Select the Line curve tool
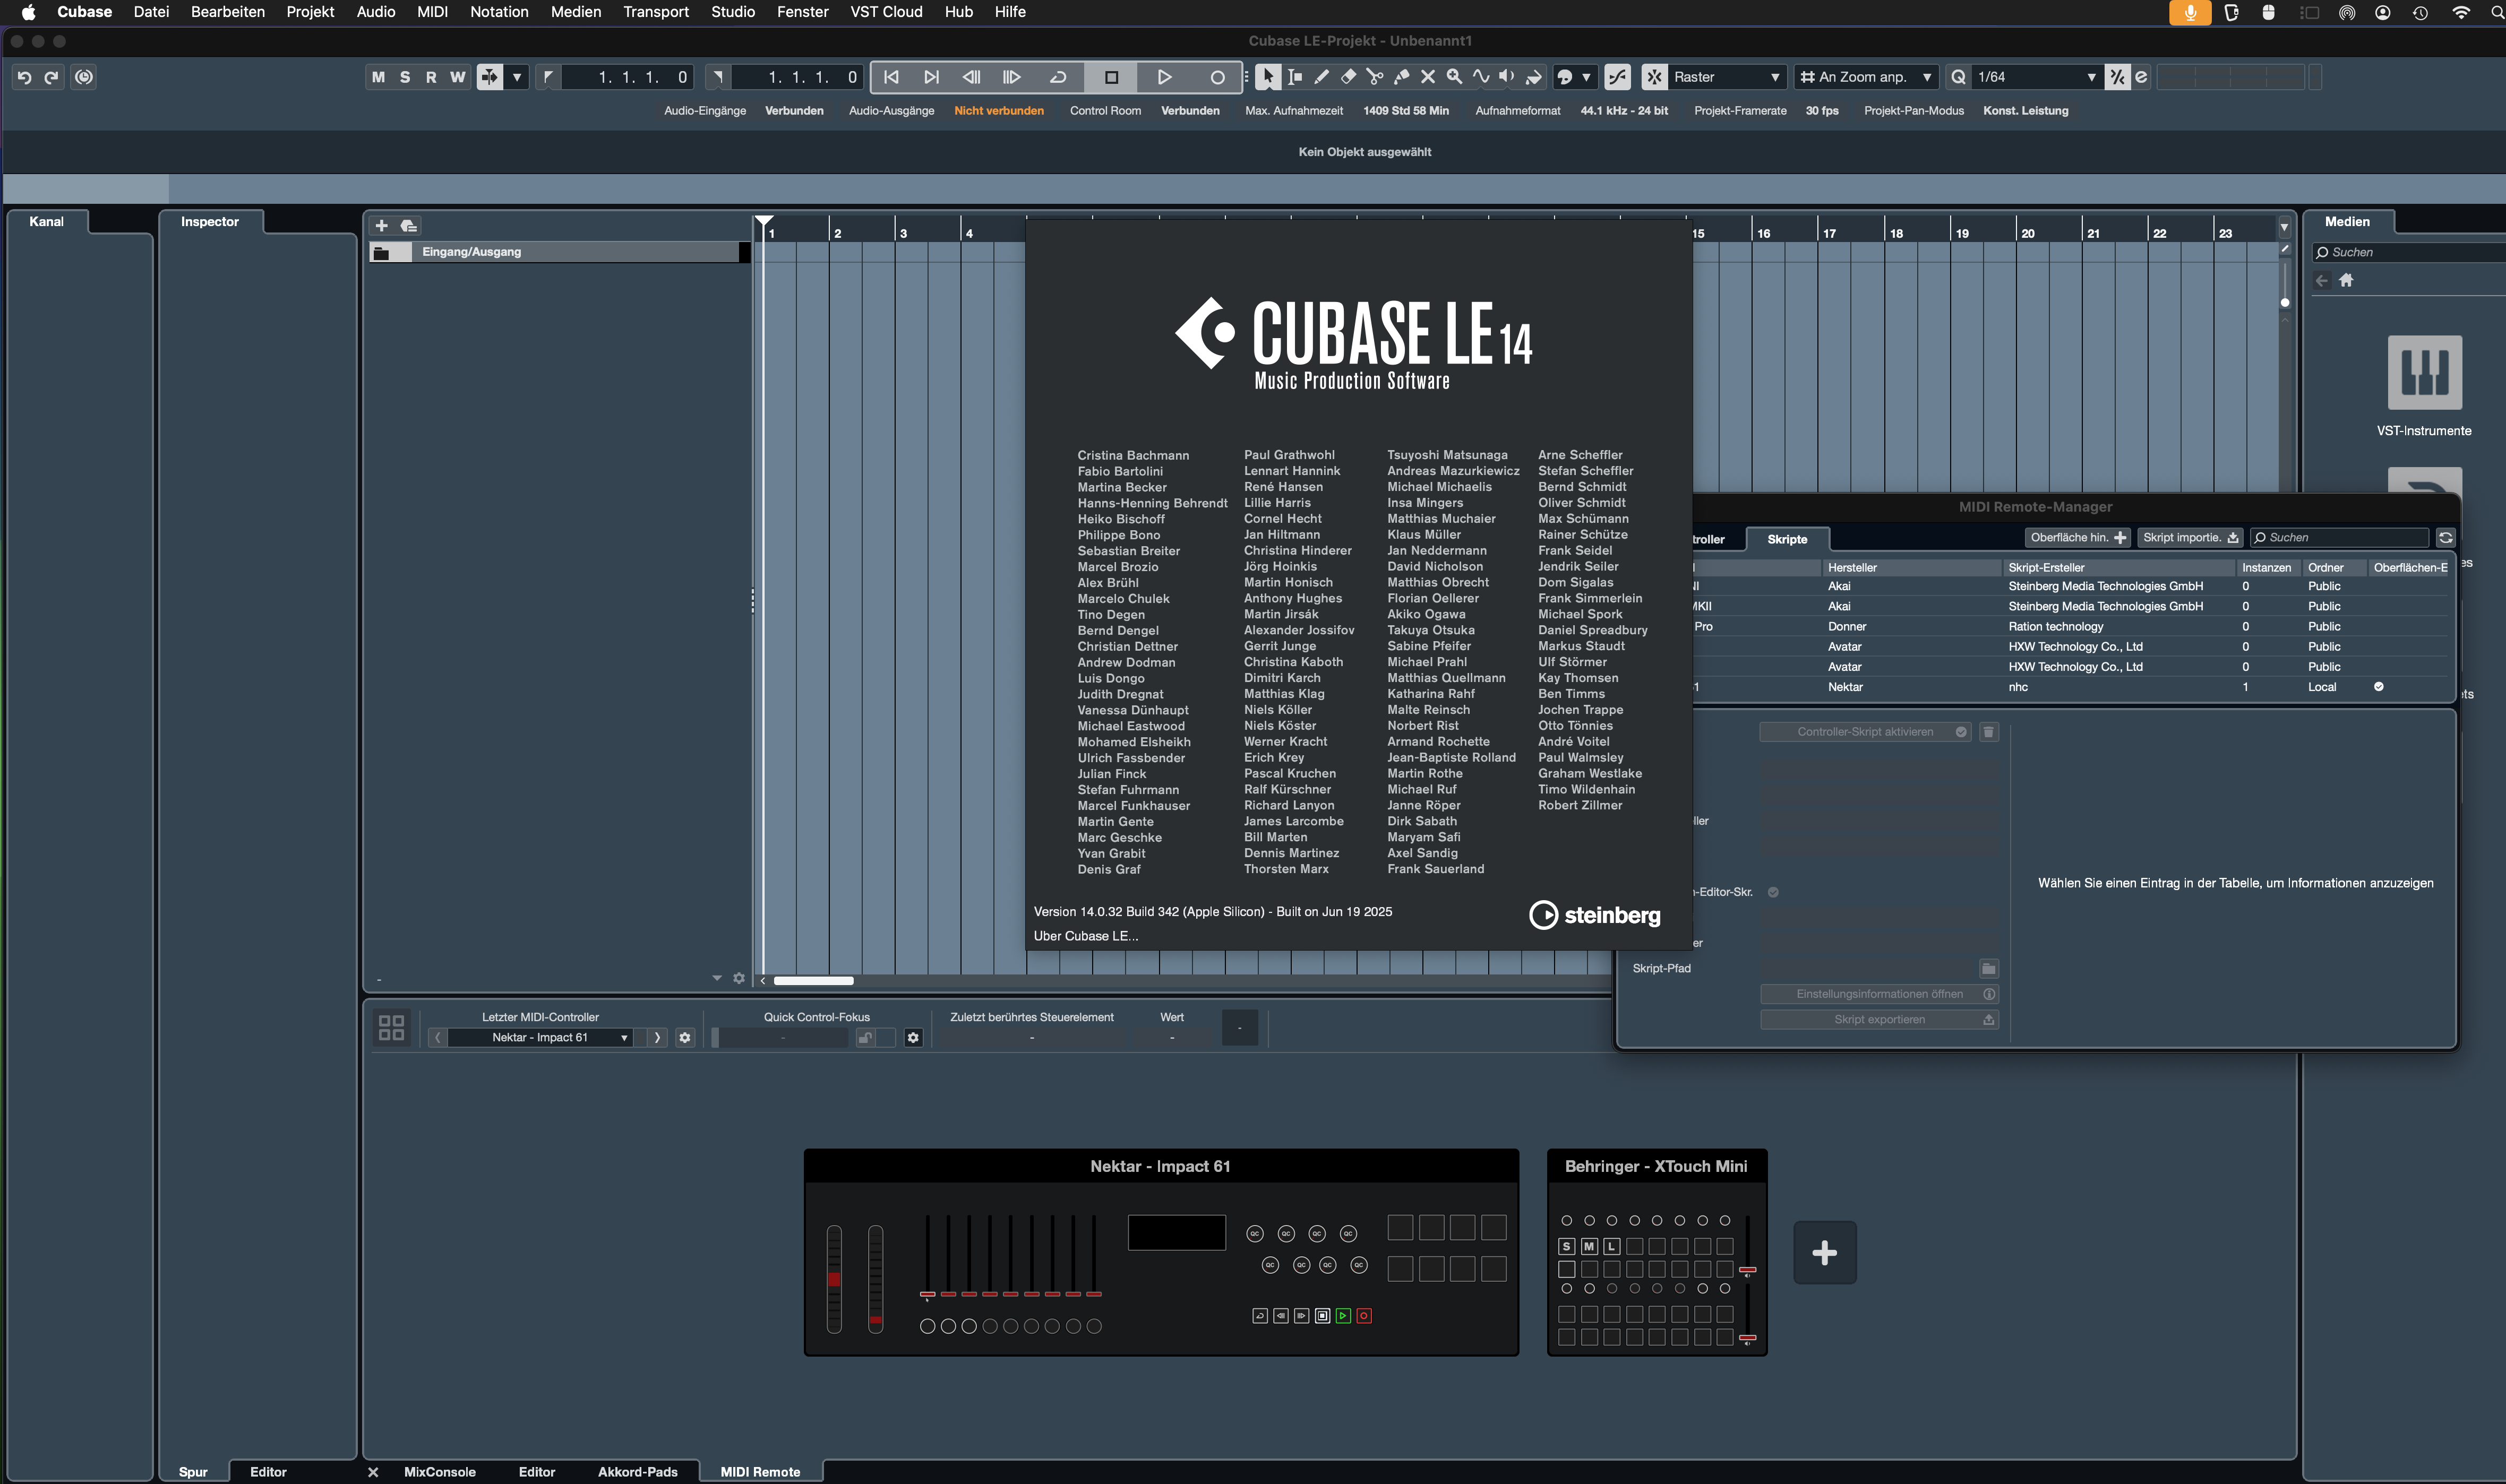Viewport: 2506px width, 1484px height. 1481,77
